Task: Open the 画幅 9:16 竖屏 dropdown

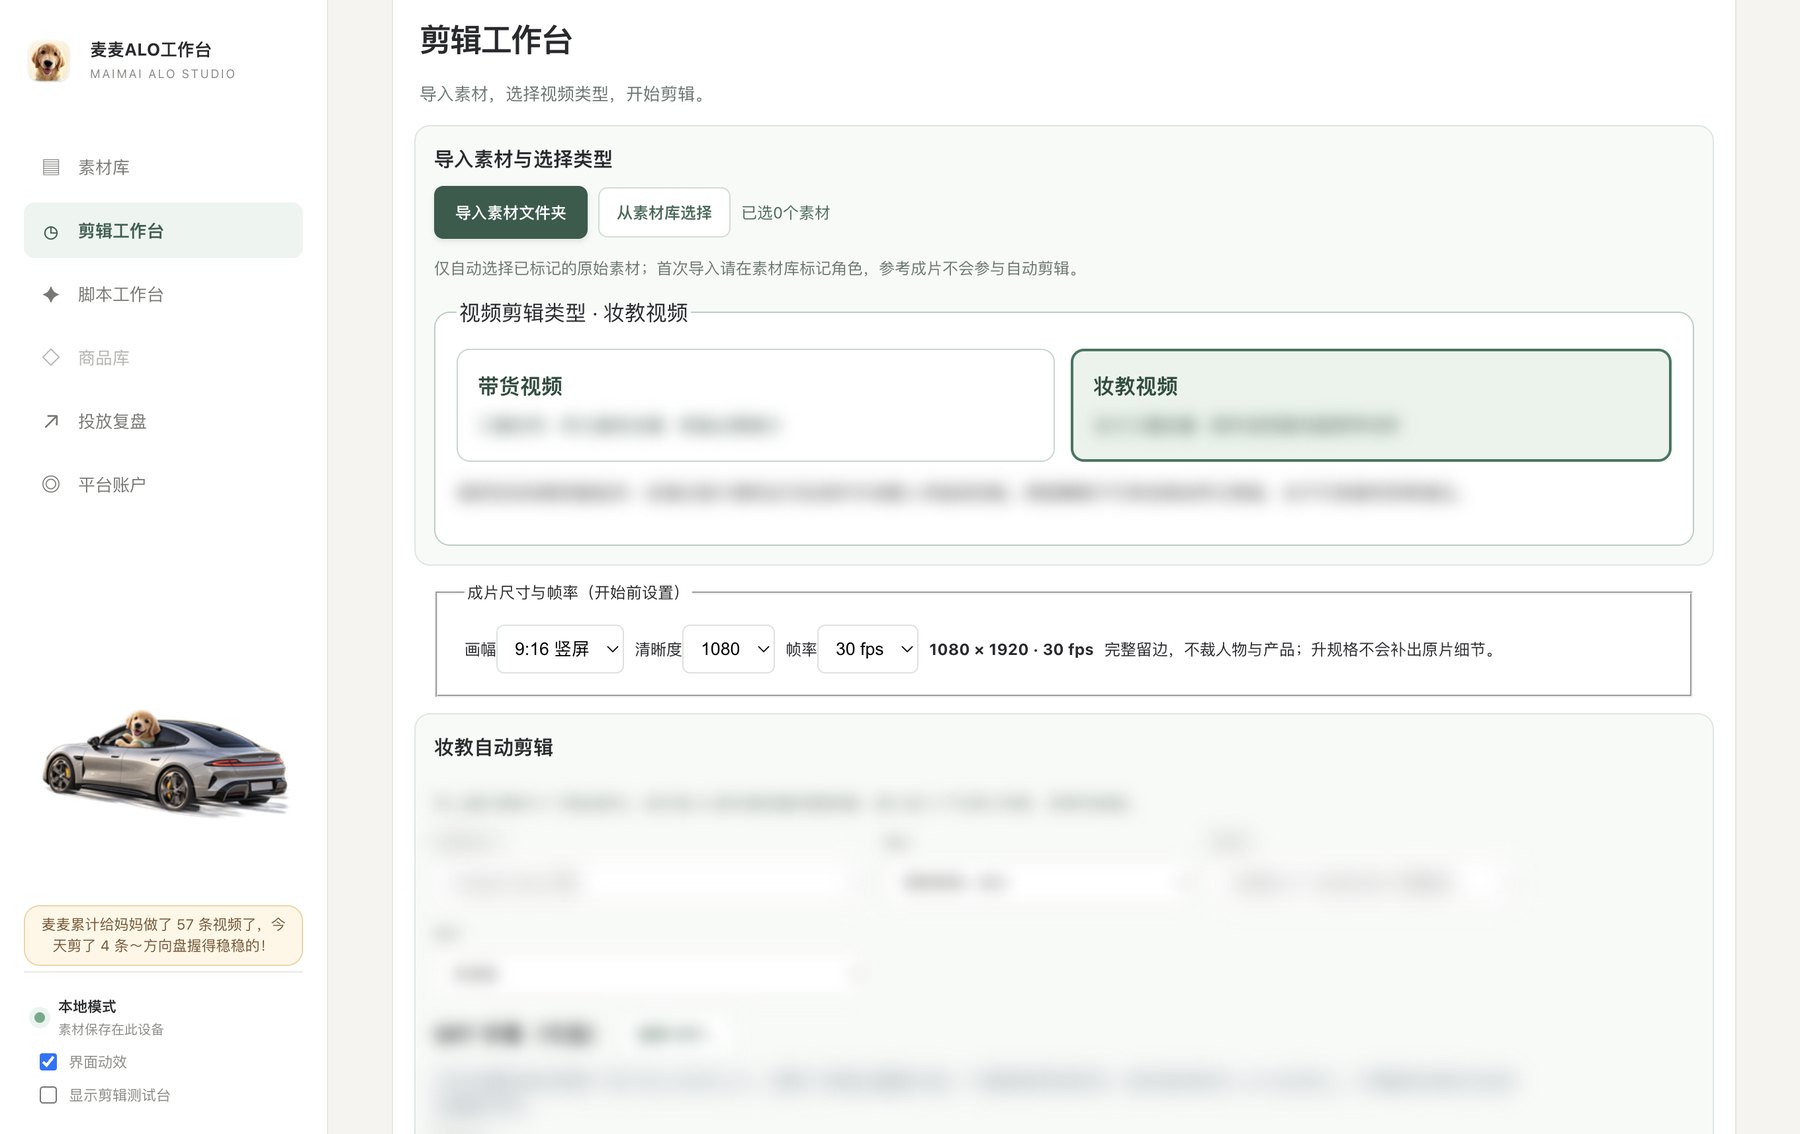Action: pyautogui.click(x=560, y=649)
